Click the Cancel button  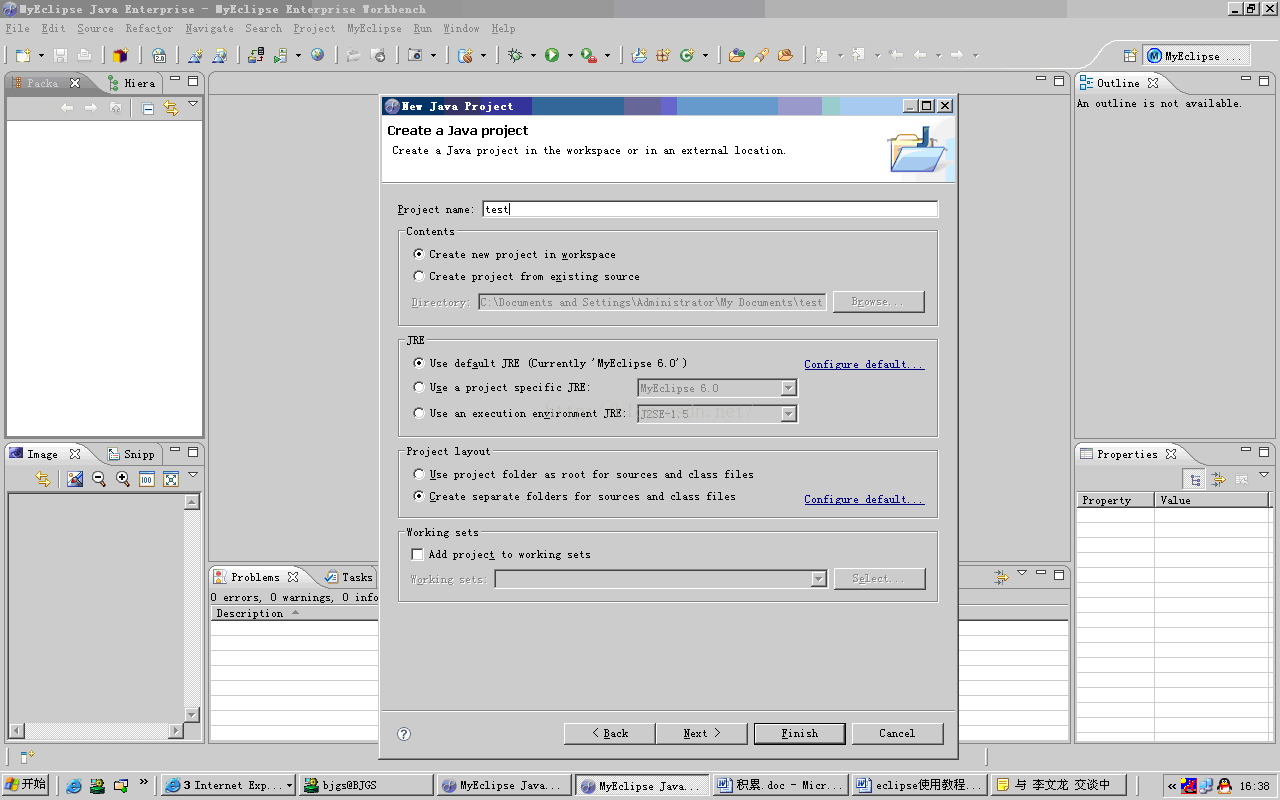point(897,733)
